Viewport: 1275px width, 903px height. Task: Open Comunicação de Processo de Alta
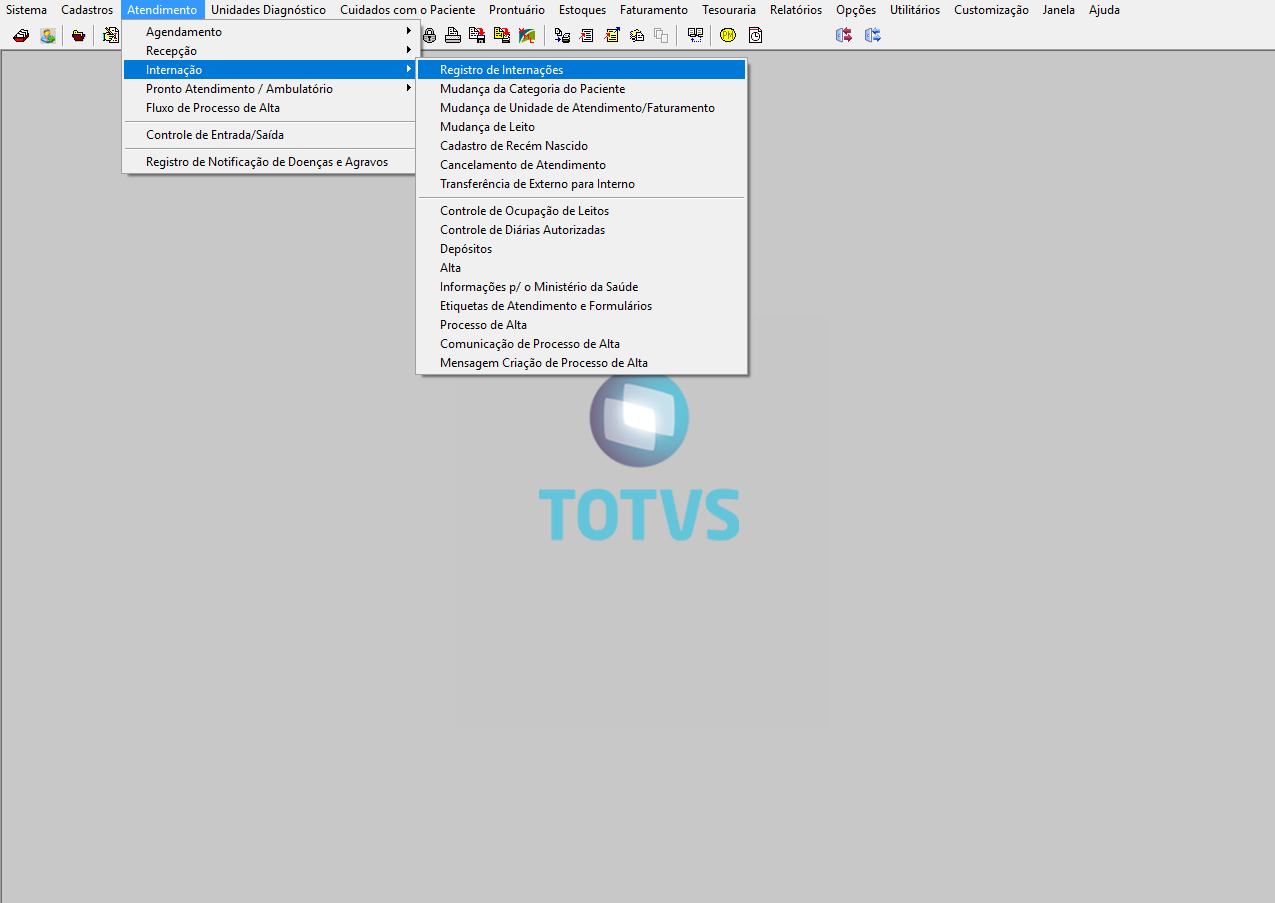pyautogui.click(x=581, y=344)
